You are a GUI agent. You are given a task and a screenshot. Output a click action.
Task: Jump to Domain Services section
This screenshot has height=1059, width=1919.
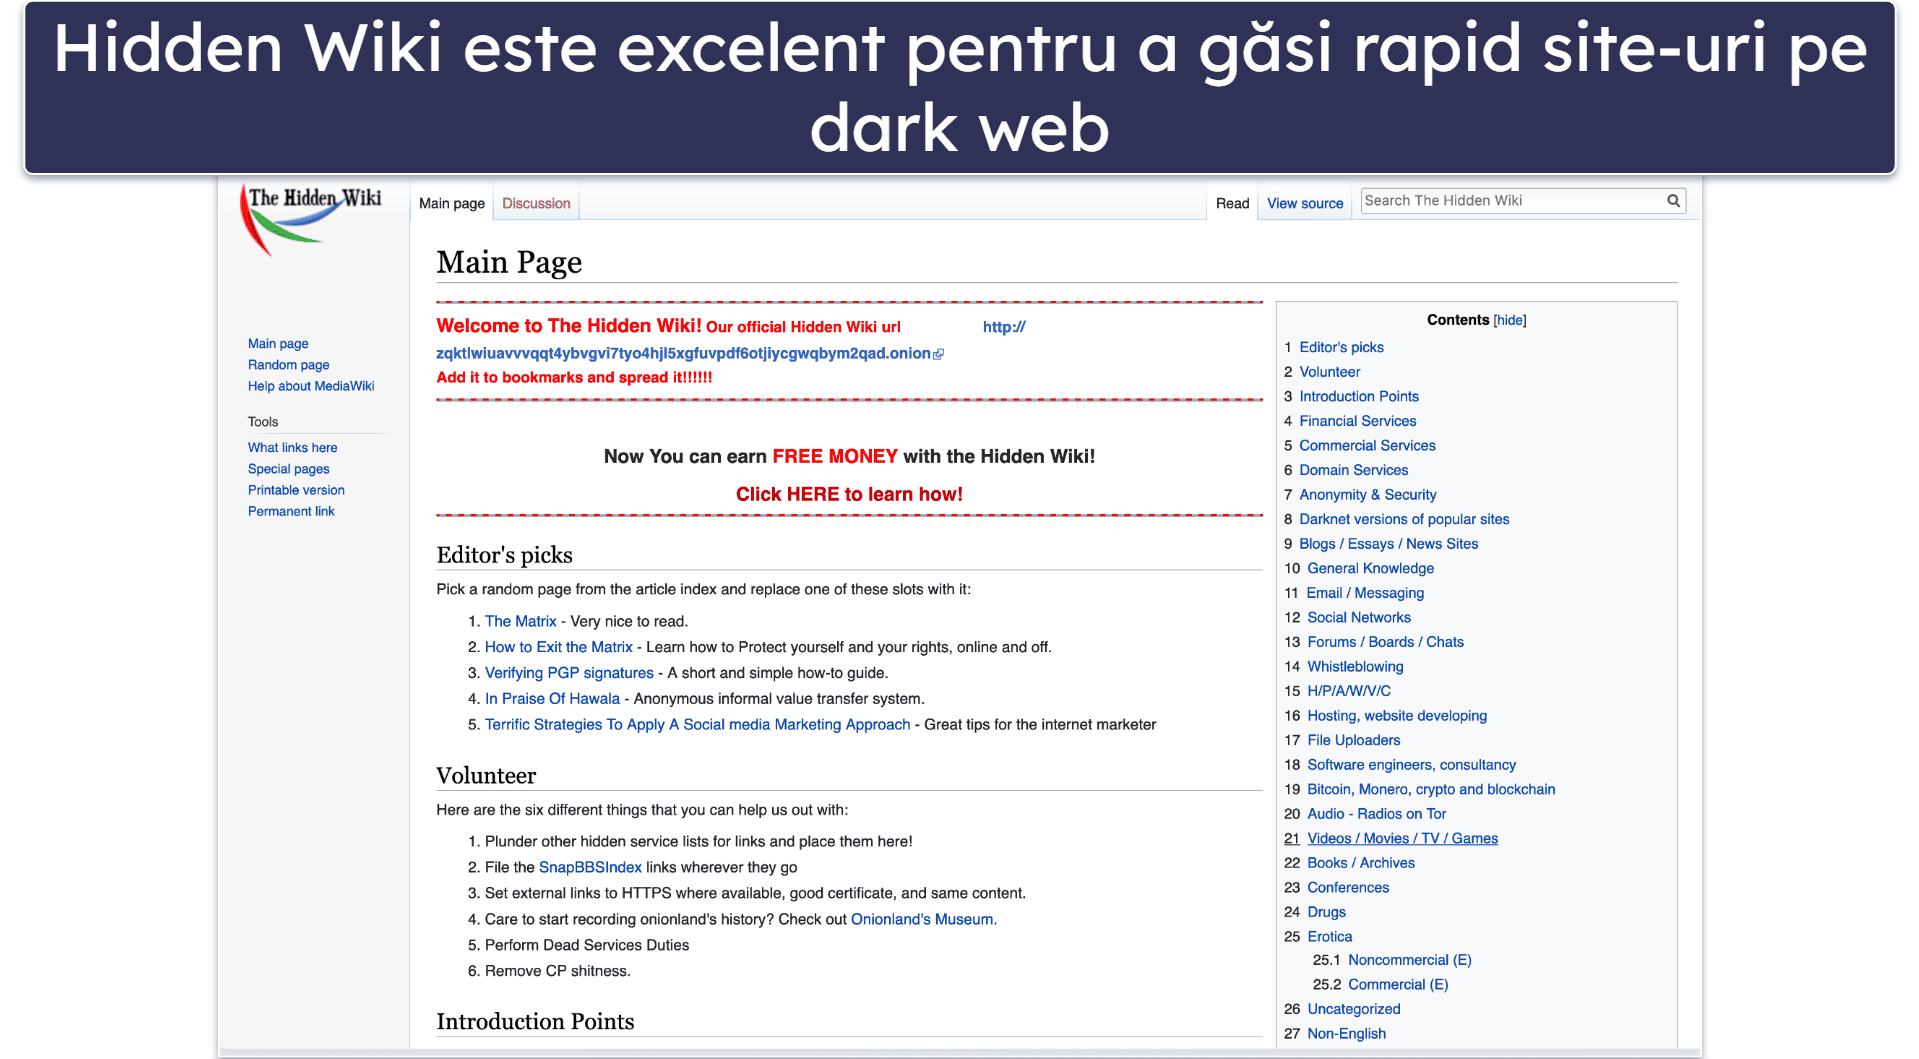(1353, 470)
